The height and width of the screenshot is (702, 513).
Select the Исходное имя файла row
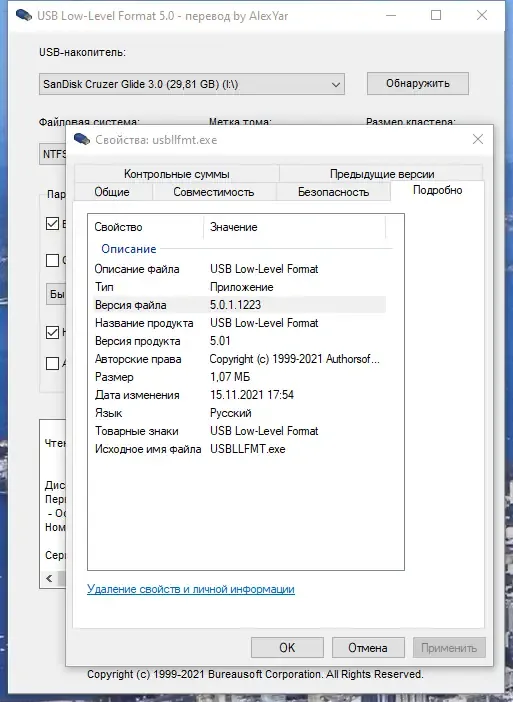click(x=239, y=449)
